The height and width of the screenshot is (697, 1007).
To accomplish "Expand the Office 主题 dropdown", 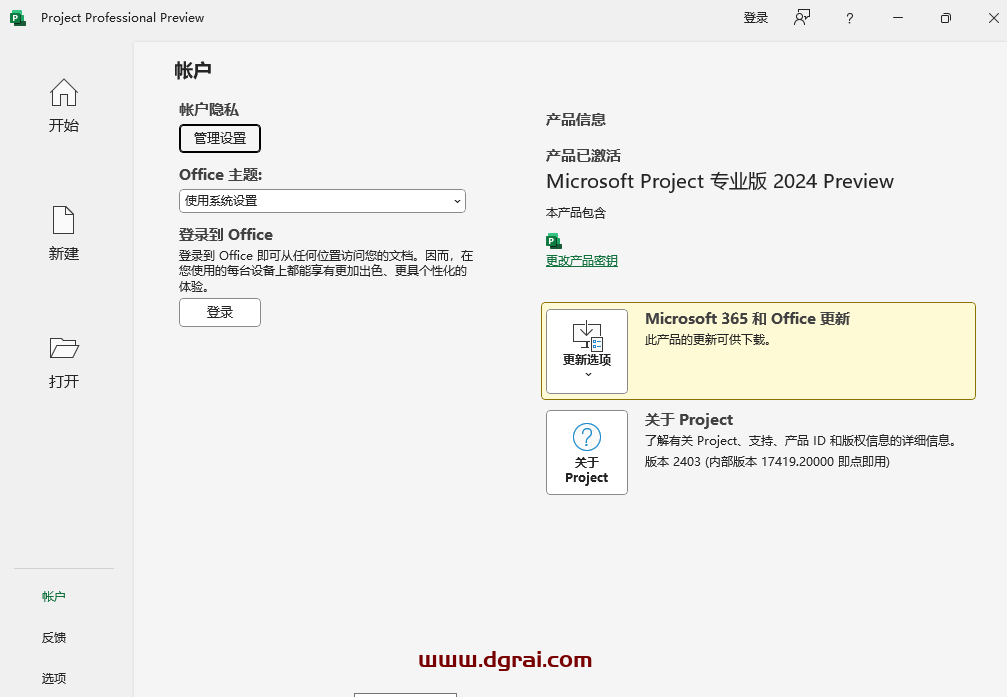I will [322, 201].
